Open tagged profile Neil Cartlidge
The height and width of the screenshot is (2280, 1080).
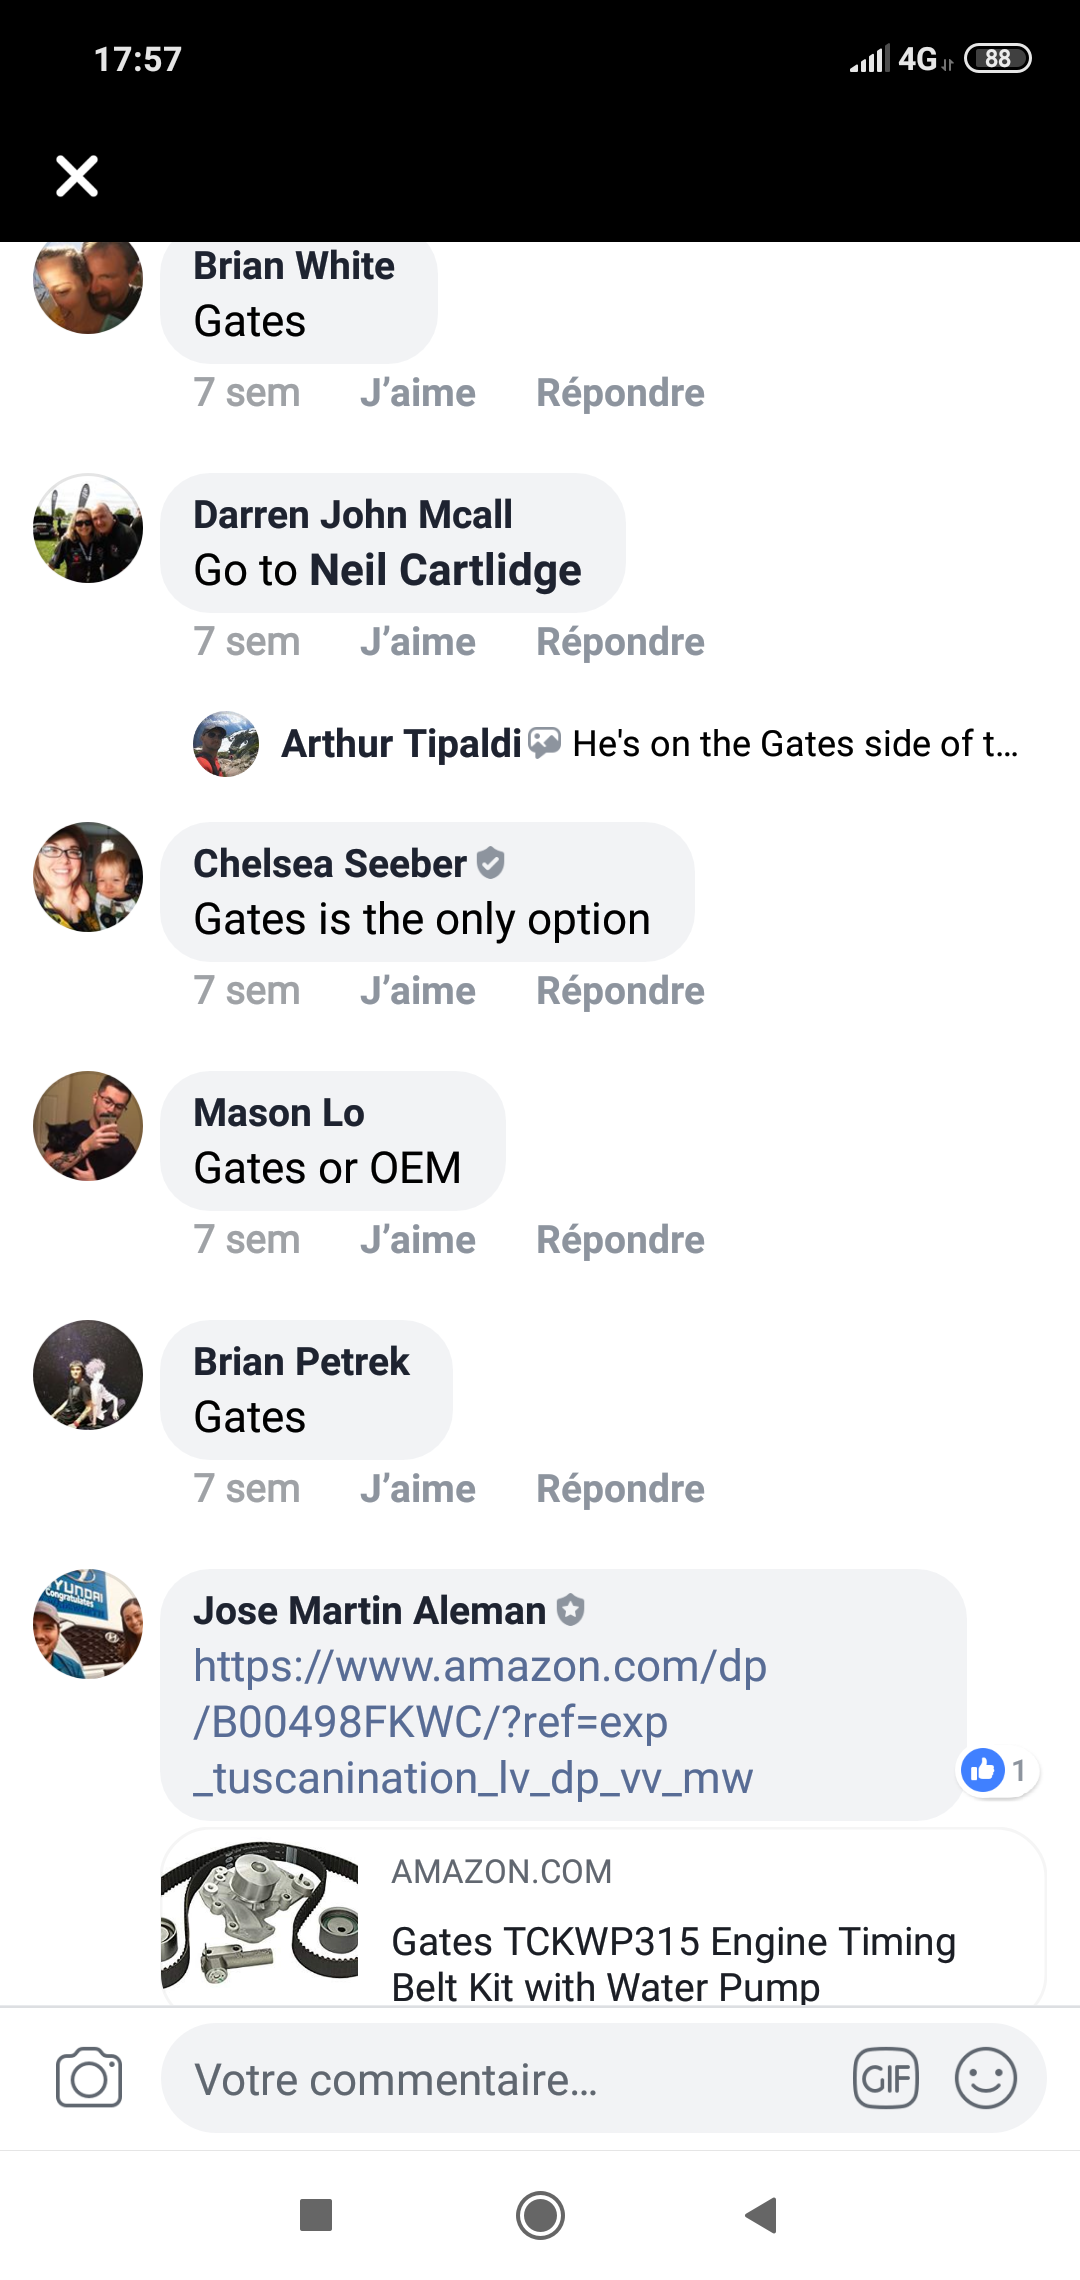pyautogui.click(x=445, y=571)
